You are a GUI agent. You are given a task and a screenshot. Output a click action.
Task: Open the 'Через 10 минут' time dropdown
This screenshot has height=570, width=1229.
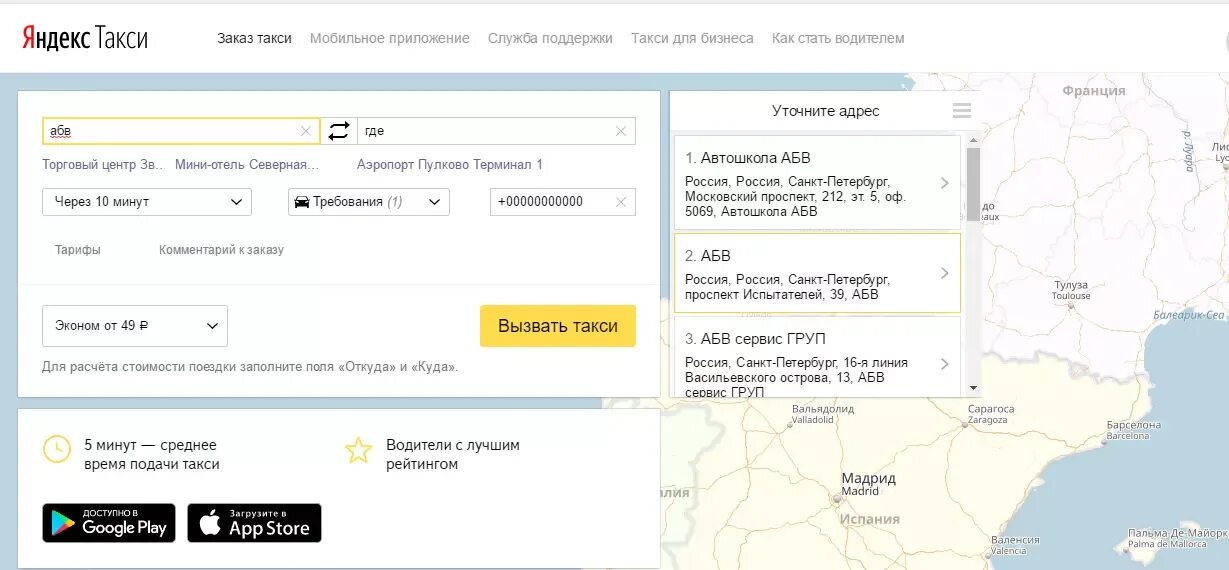coord(147,202)
